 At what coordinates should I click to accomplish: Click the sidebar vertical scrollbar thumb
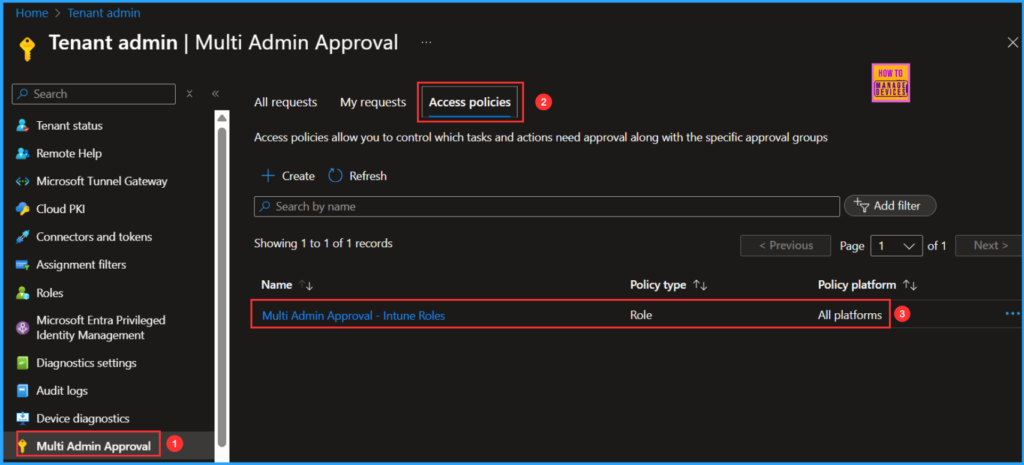[x=222, y=287]
